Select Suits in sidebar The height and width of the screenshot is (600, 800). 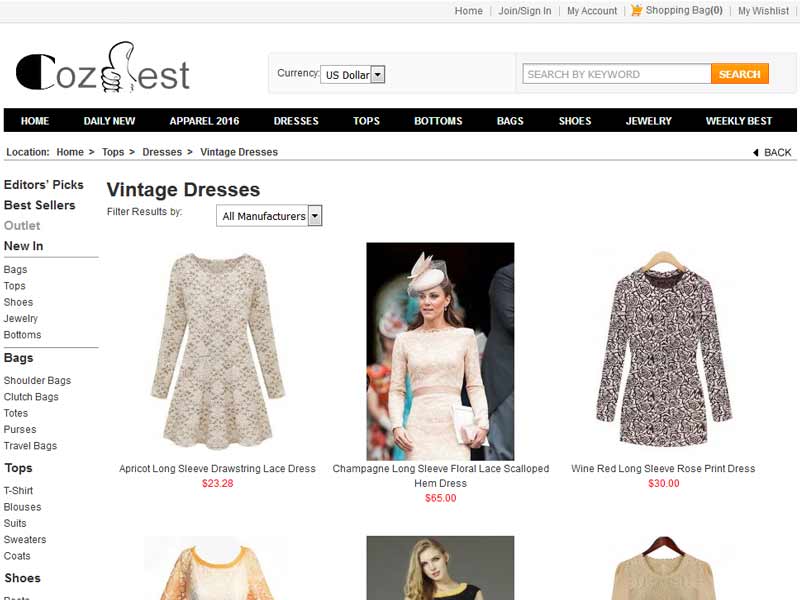15,523
